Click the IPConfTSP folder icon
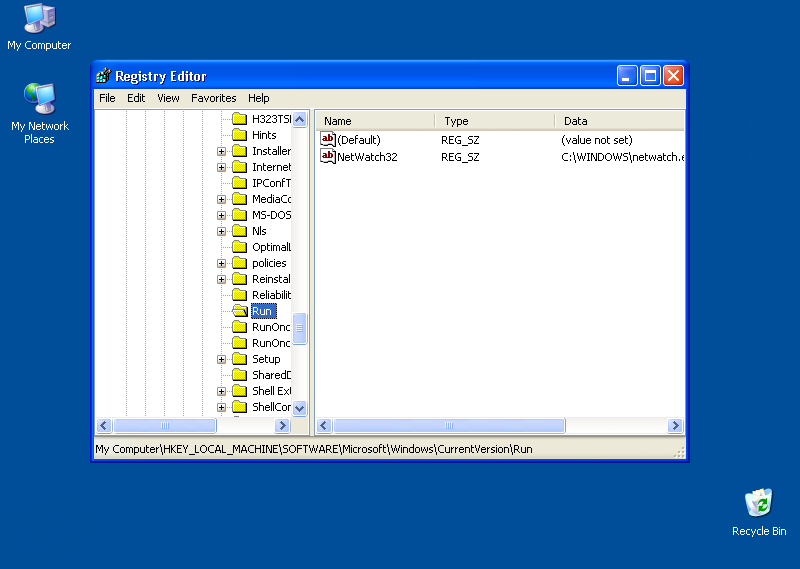 tap(239, 183)
